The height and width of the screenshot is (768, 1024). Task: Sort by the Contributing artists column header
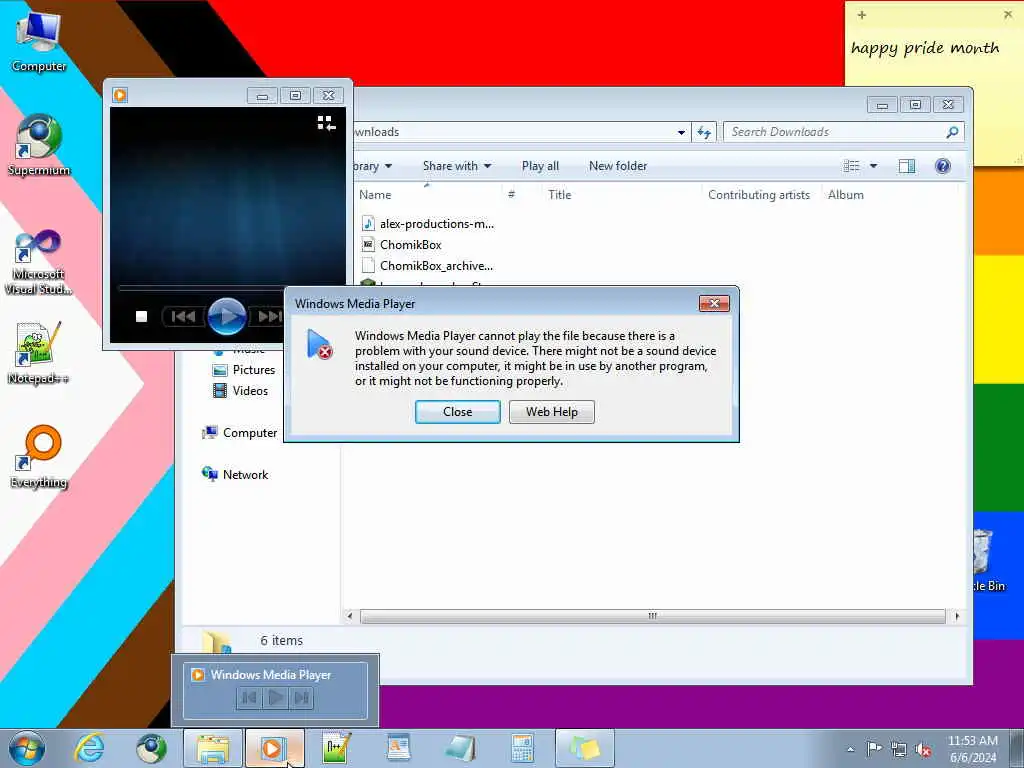pyautogui.click(x=759, y=195)
